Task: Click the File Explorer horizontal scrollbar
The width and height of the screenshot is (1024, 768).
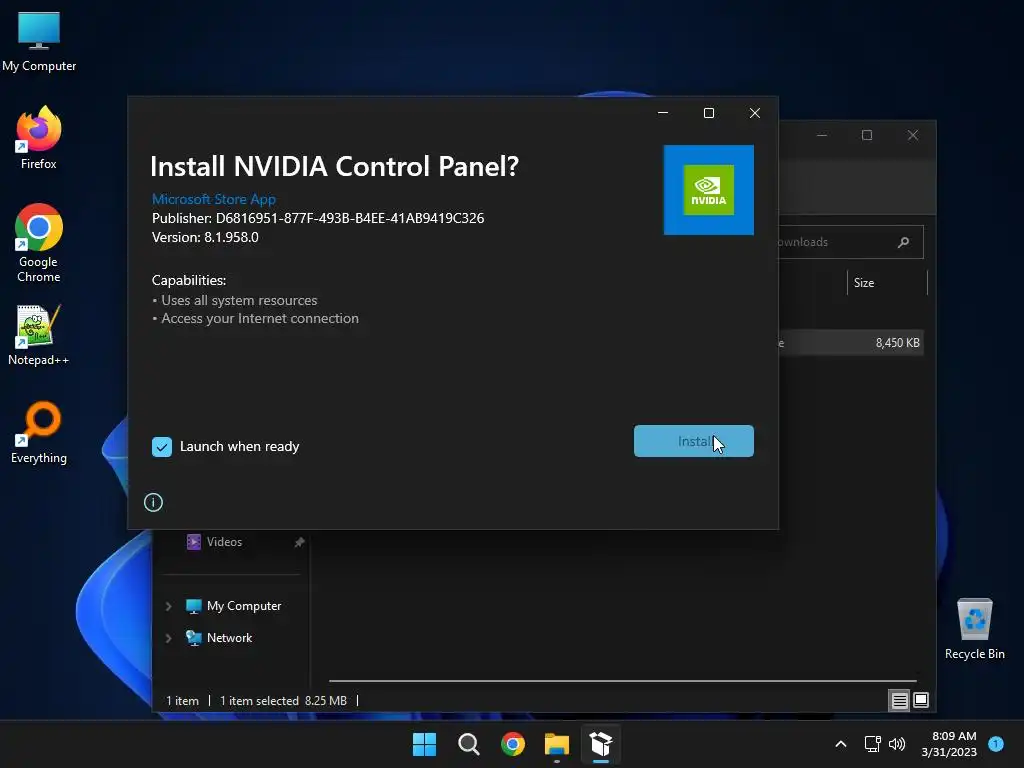Action: (x=622, y=681)
